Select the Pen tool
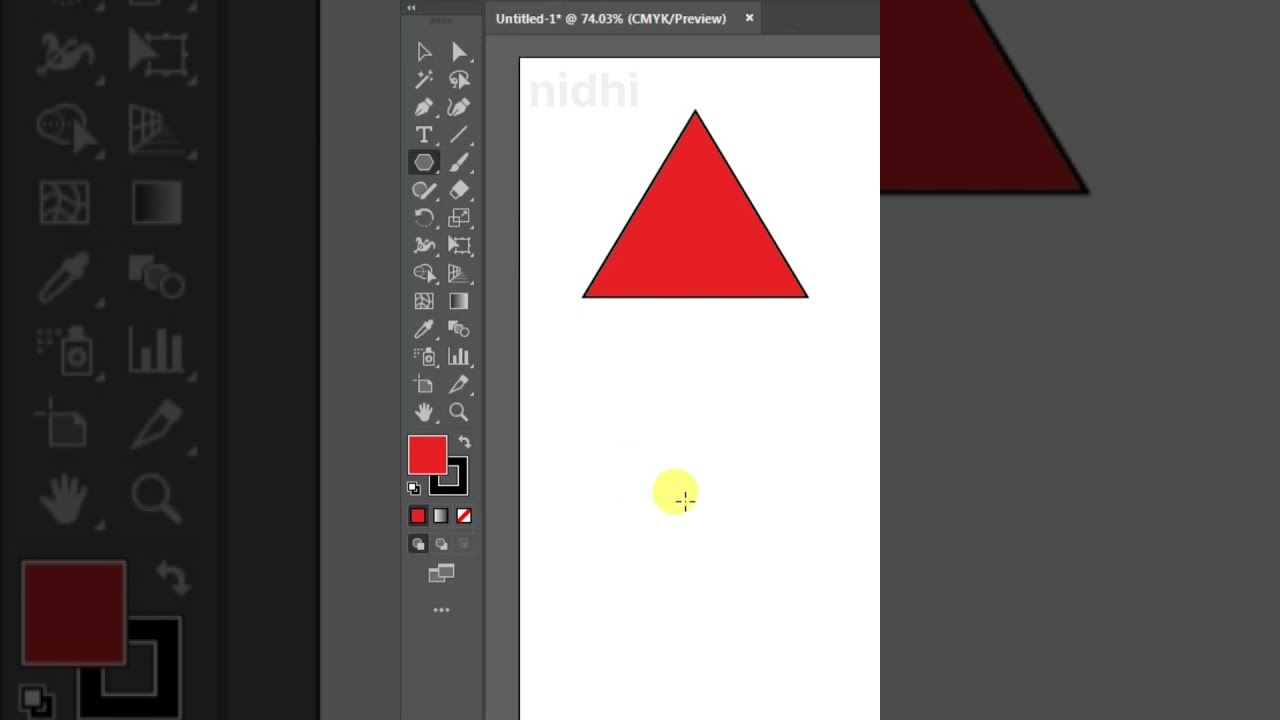The image size is (1280, 720). point(424,107)
